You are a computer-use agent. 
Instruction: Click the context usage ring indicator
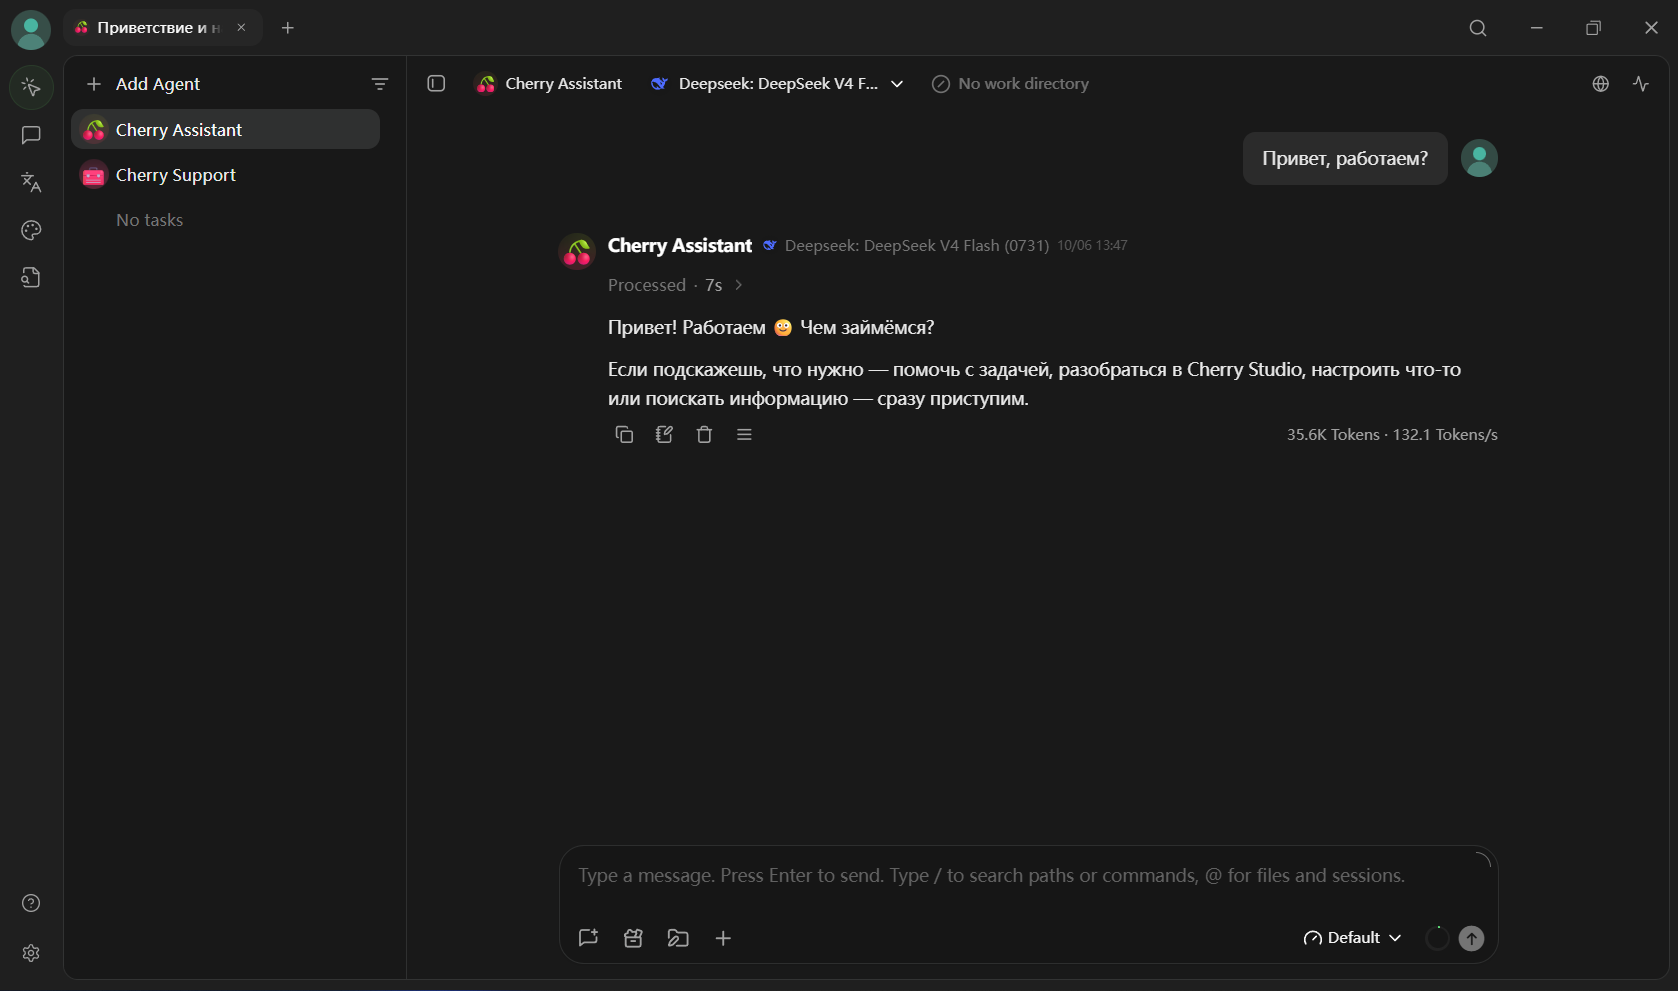[1437, 938]
